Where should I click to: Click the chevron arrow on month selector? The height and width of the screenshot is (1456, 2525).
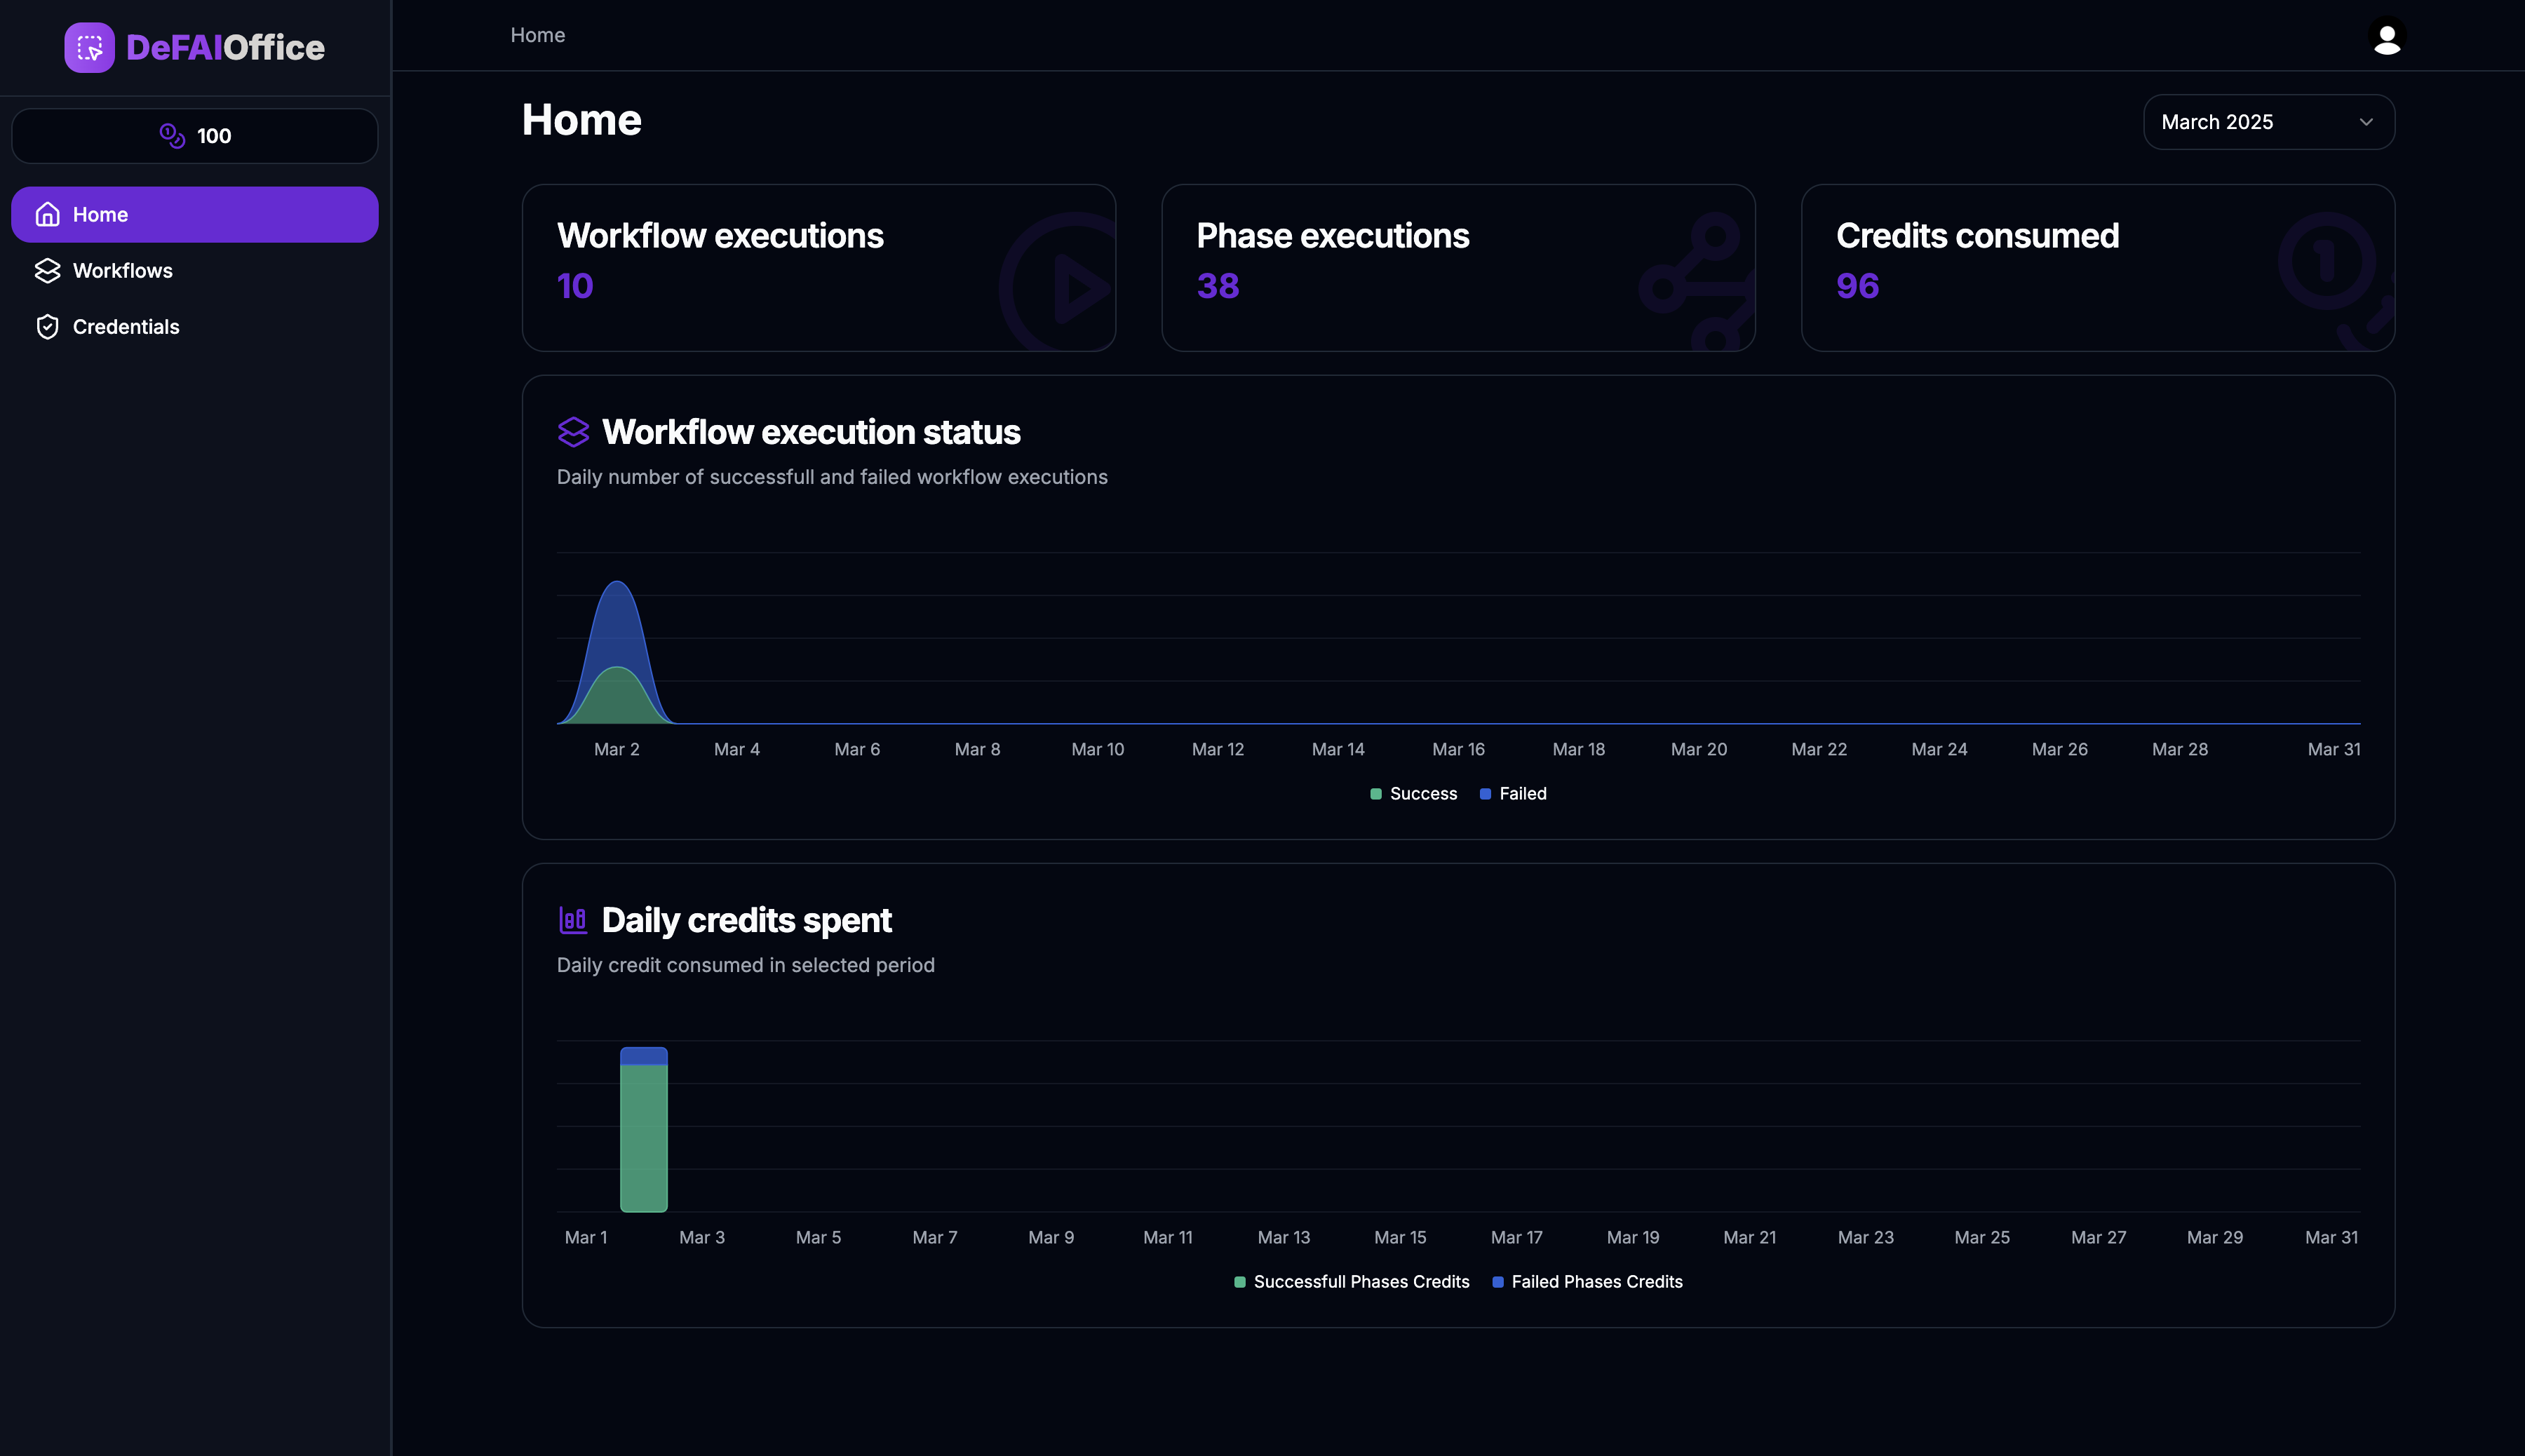point(2365,122)
